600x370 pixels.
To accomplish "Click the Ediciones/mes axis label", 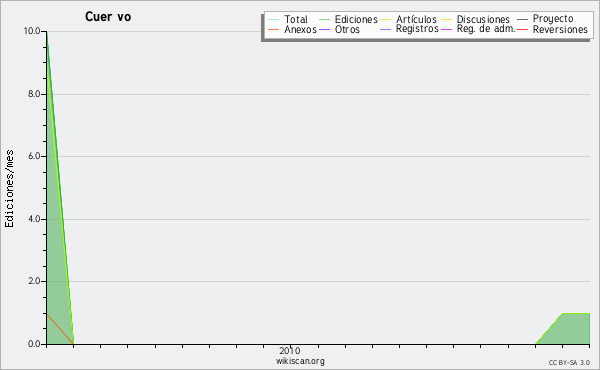I will pyautogui.click(x=9, y=189).
